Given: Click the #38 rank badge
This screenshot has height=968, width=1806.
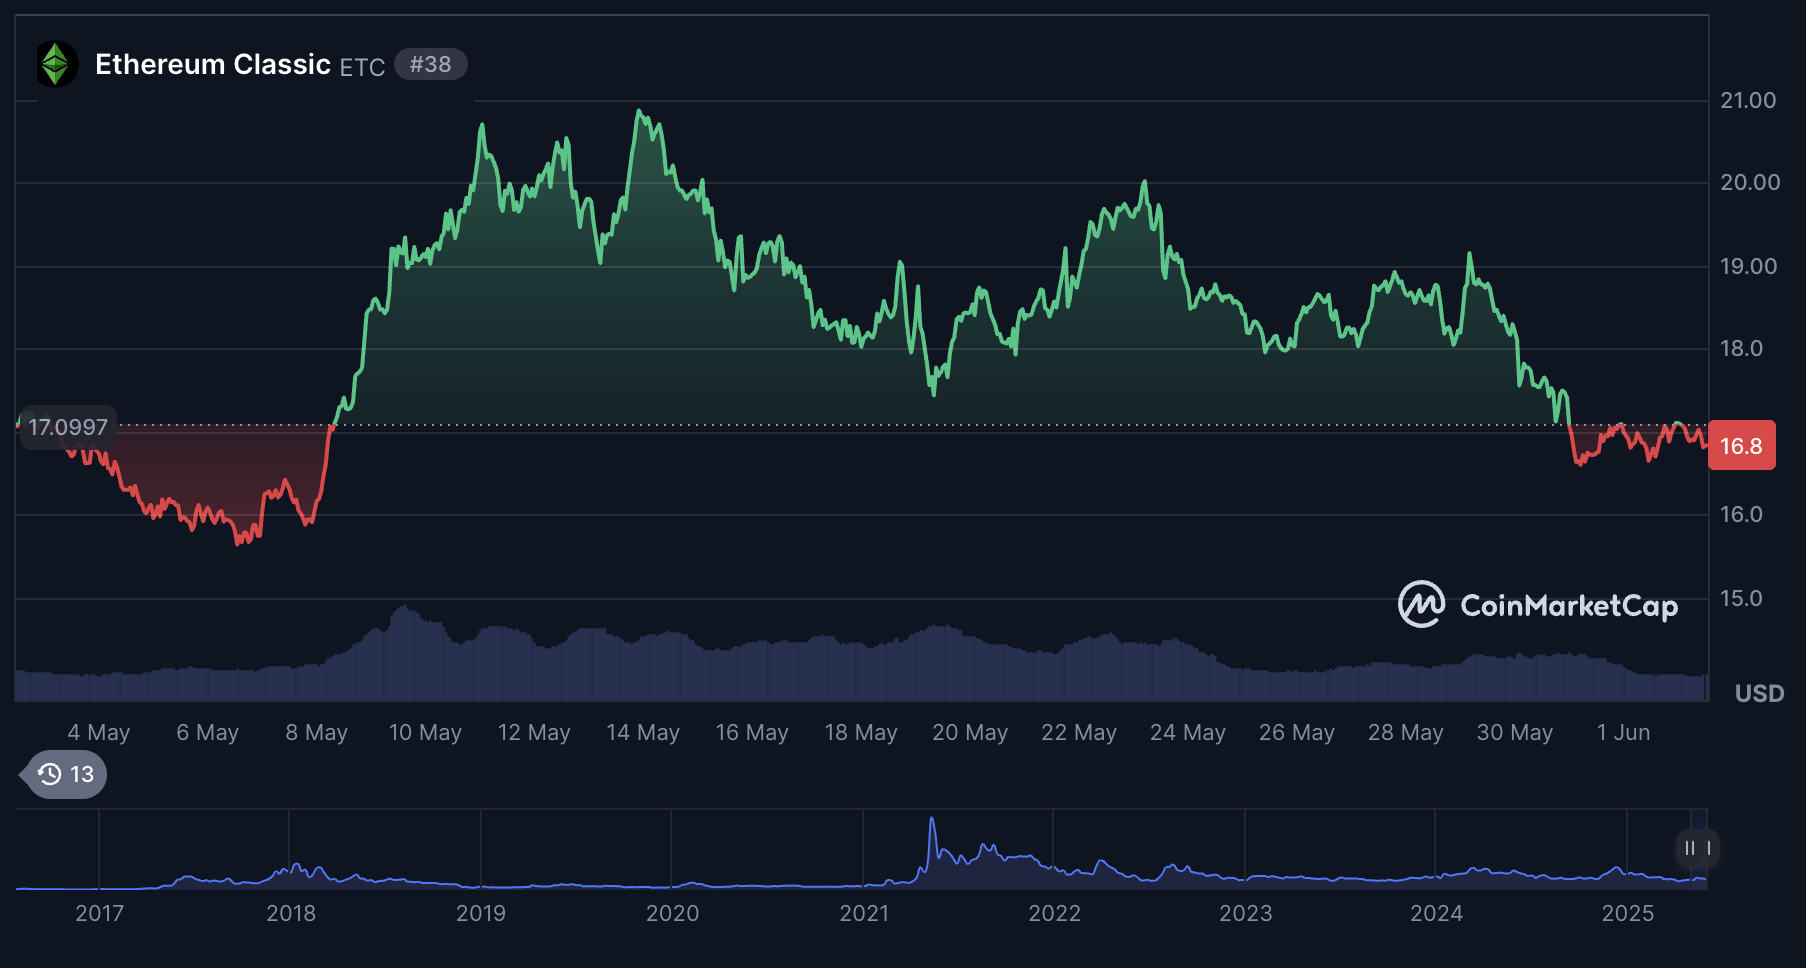Looking at the screenshot, I should tap(430, 64).
